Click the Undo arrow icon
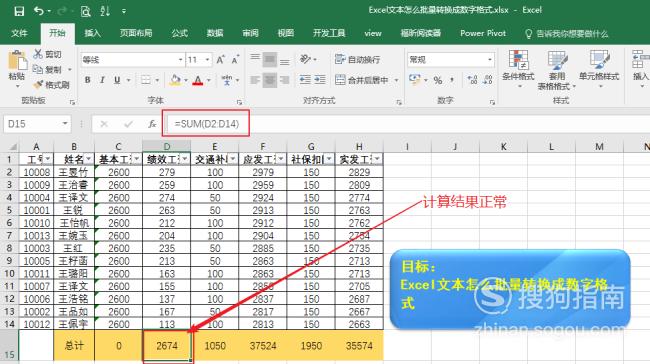The image size is (650, 364). pyautogui.click(x=39, y=11)
